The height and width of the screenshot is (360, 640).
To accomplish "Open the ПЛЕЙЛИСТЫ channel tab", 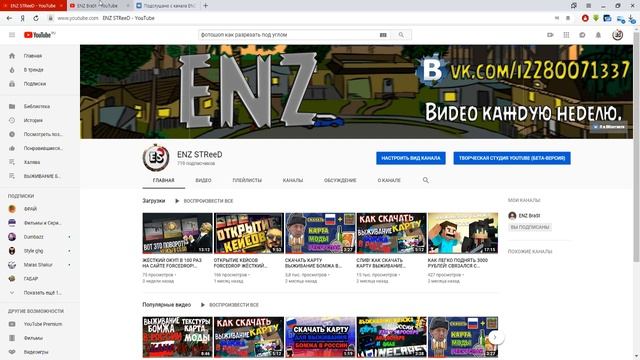I will coord(247,180).
